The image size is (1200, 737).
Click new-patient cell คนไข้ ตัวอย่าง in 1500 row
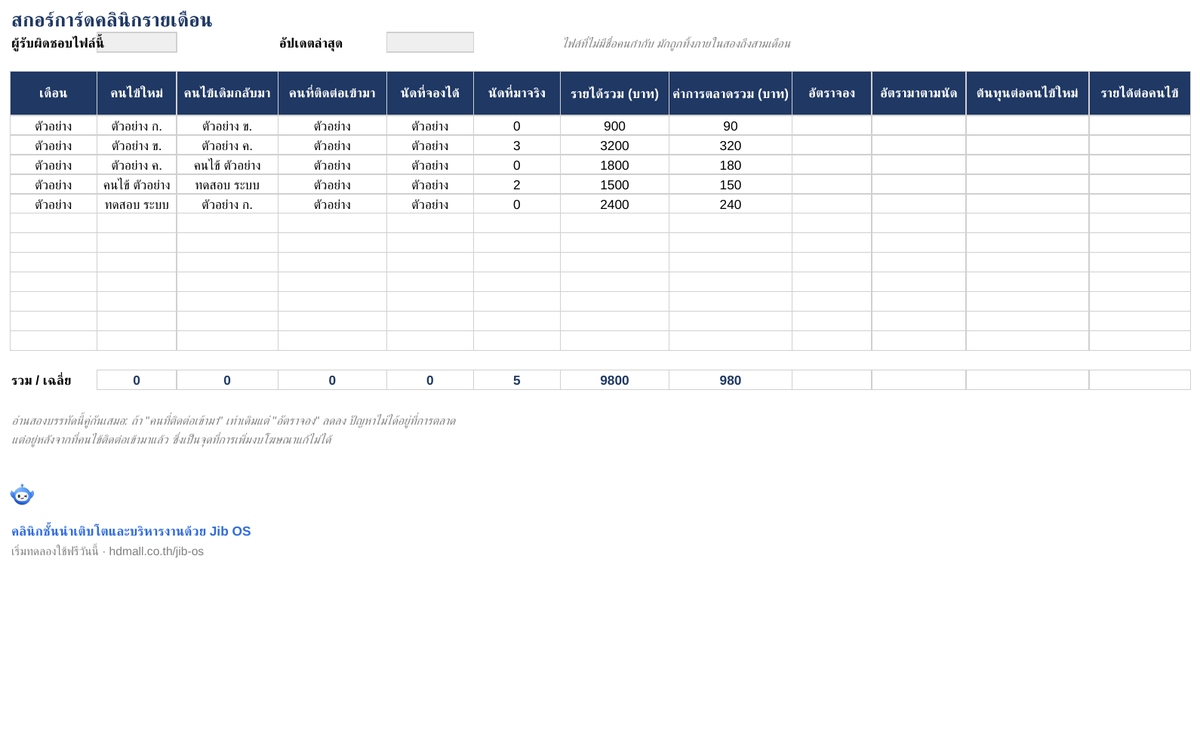137,184
